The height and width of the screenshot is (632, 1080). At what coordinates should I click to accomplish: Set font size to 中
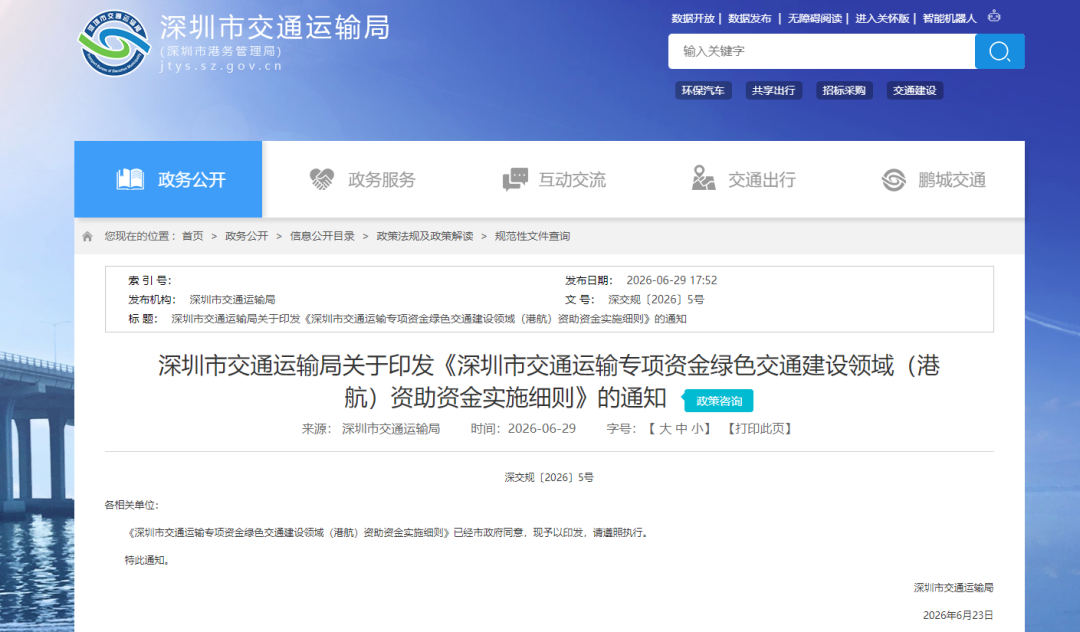(x=681, y=429)
